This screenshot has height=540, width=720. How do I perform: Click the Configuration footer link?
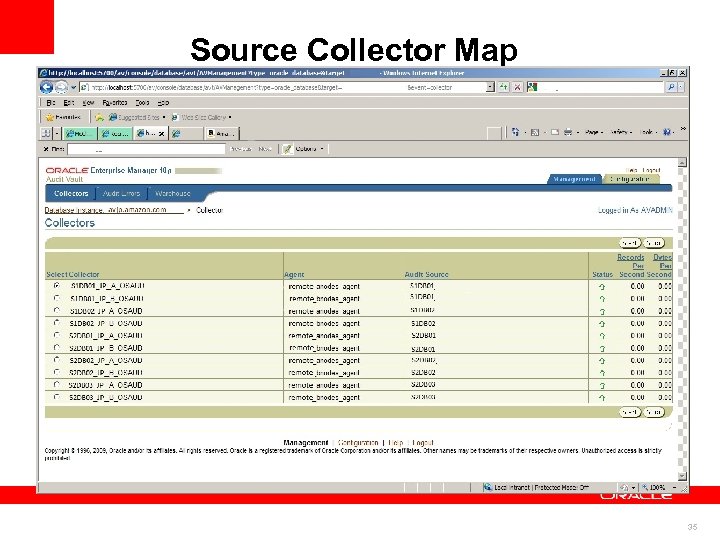pyautogui.click(x=358, y=443)
